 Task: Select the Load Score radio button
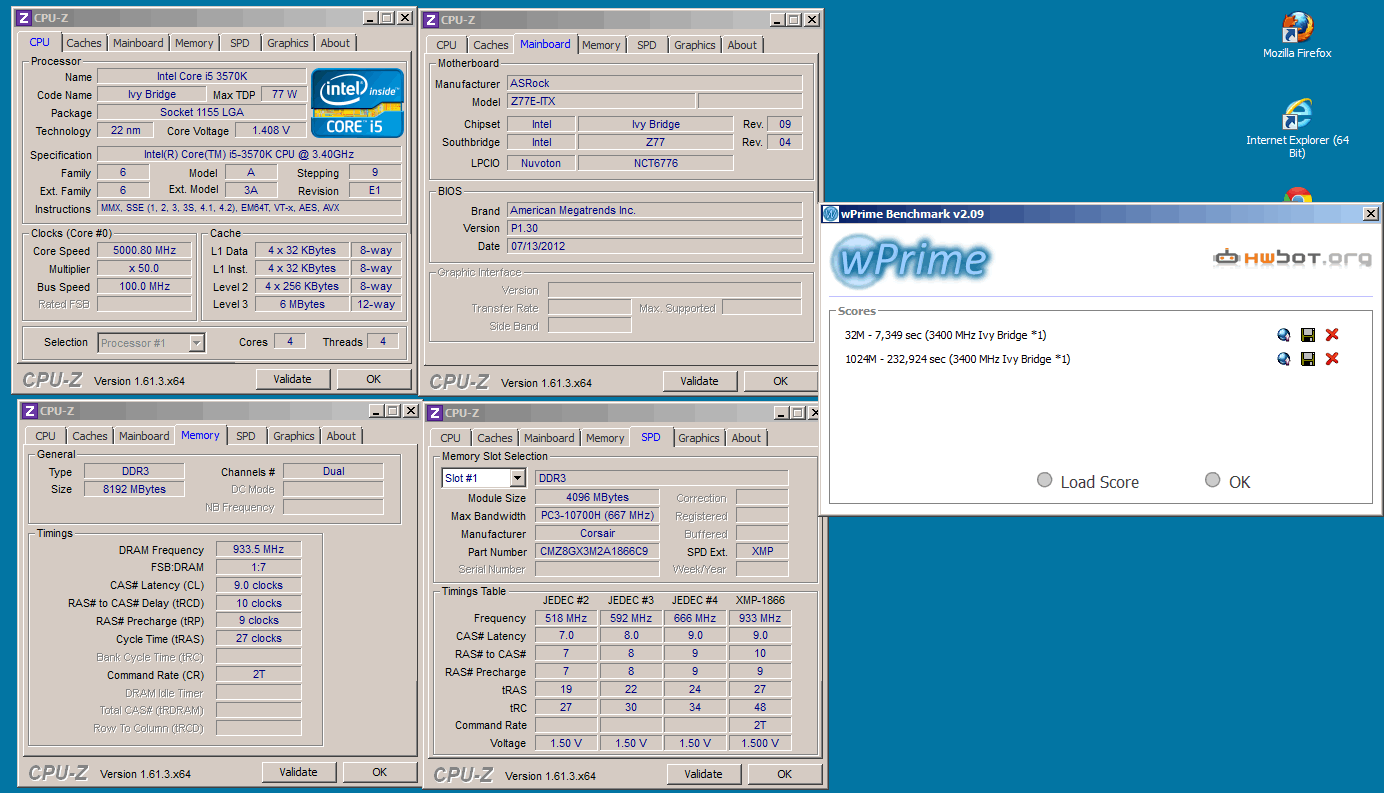[1045, 480]
